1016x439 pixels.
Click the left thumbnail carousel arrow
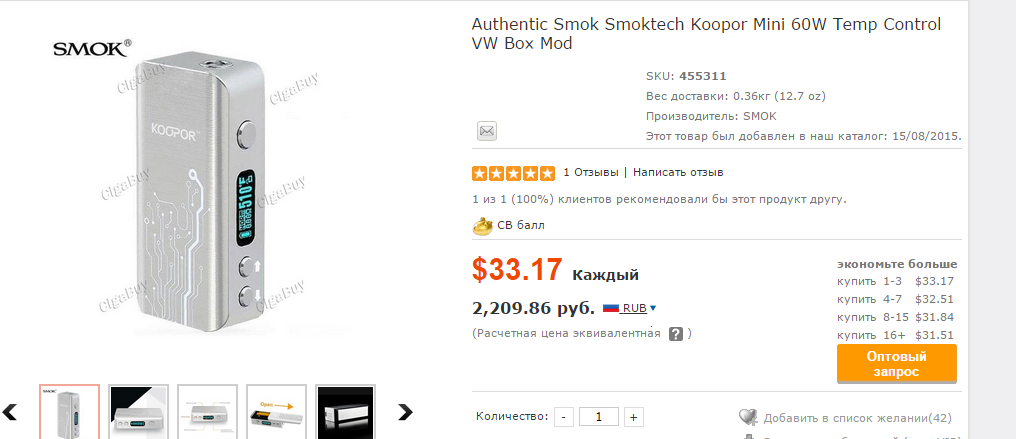click(x=10, y=412)
